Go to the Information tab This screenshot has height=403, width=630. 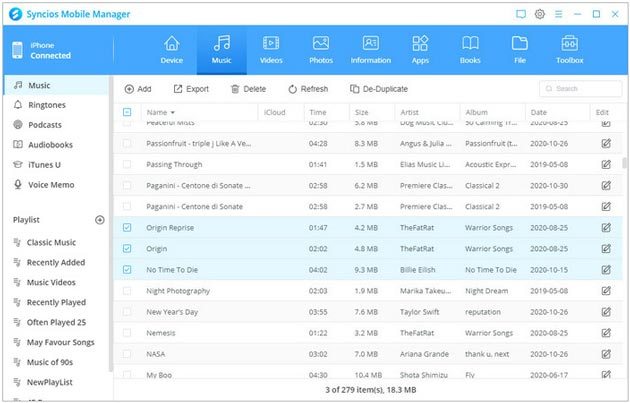tap(370, 50)
